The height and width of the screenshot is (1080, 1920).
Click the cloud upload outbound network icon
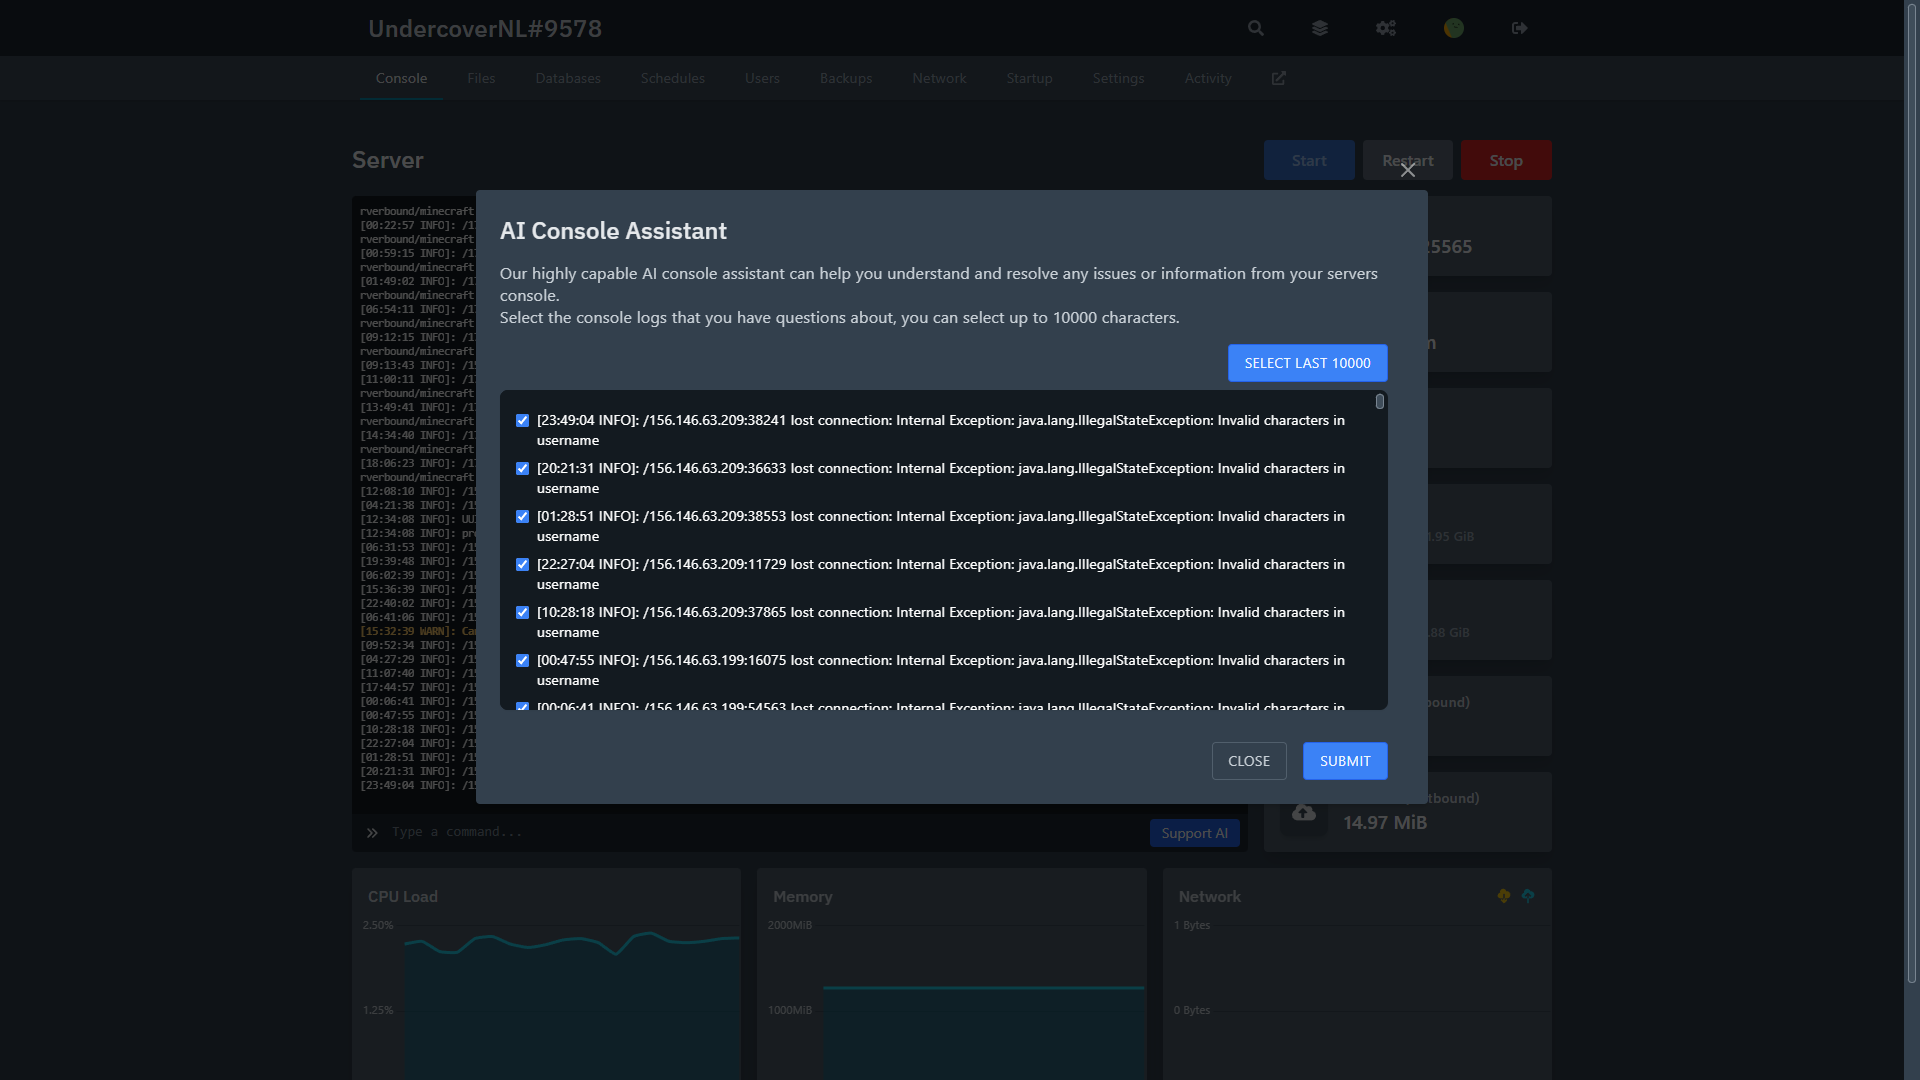click(x=1304, y=812)
